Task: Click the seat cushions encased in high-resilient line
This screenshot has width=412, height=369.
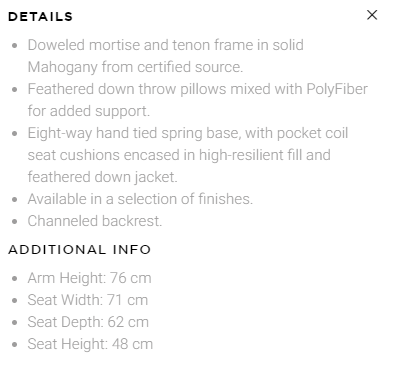Action: 179,155
